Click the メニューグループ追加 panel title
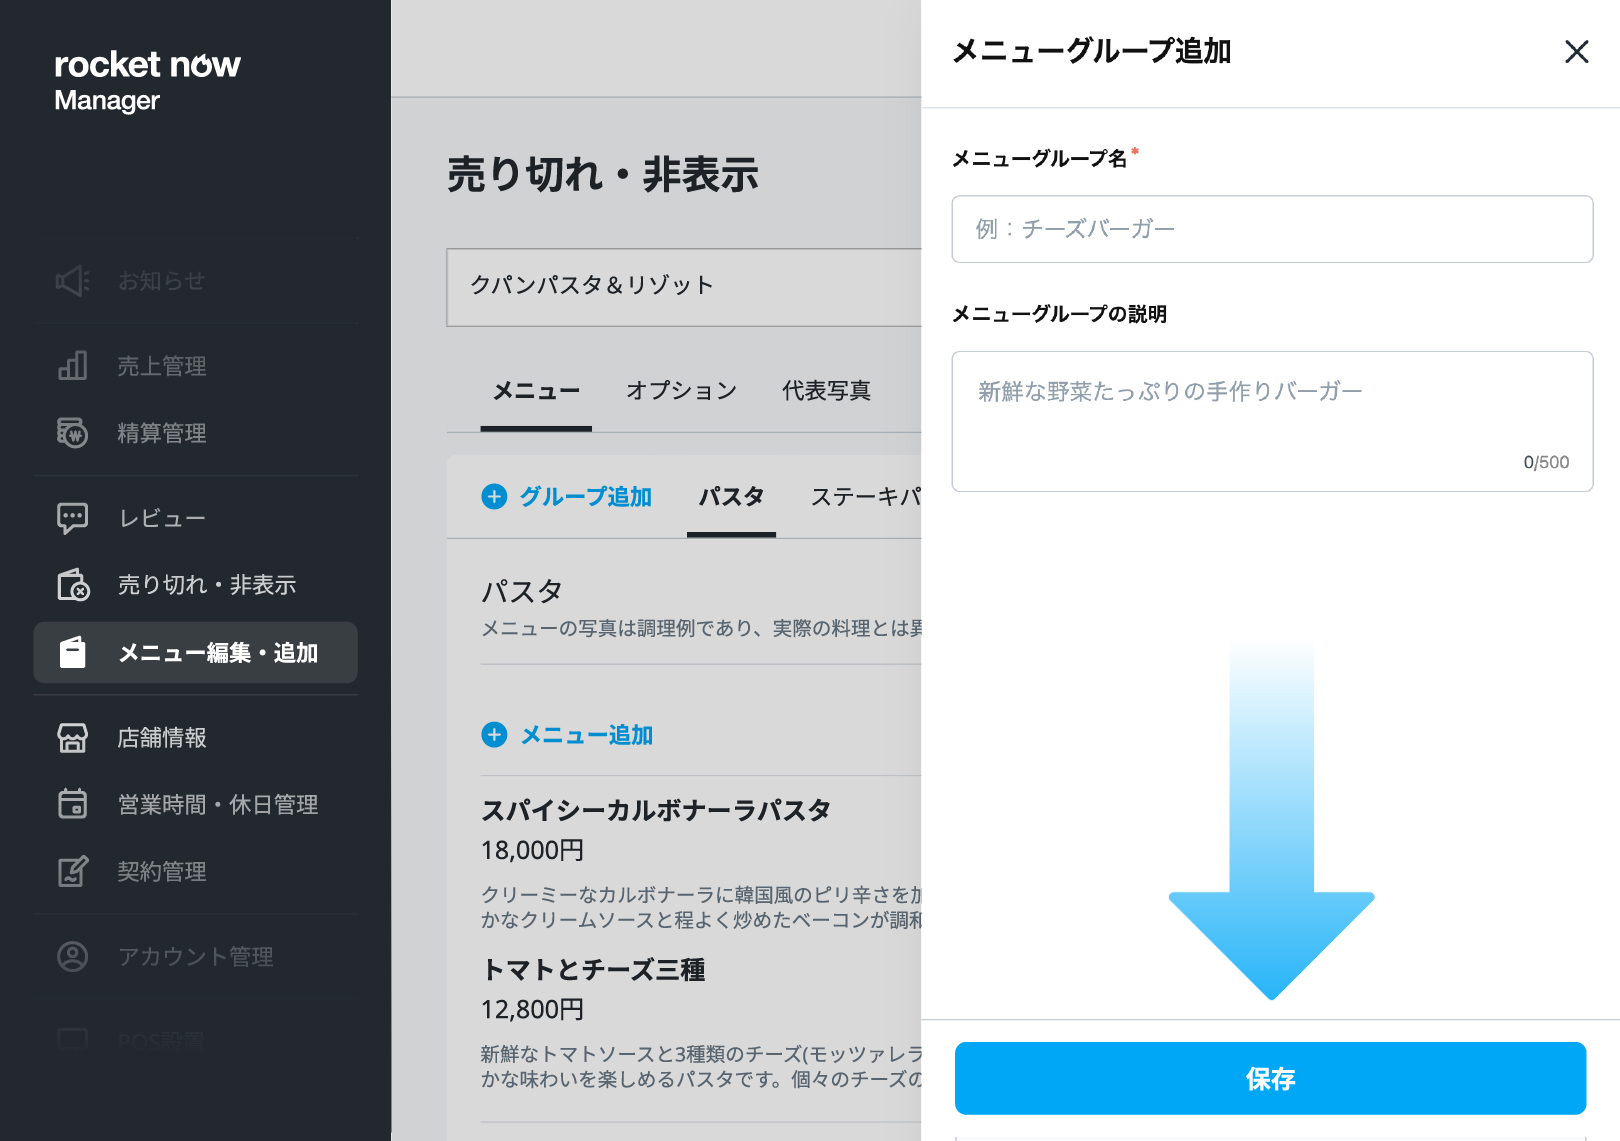The width and height of the screenshot is (1620, 1141). [1091, 51]
